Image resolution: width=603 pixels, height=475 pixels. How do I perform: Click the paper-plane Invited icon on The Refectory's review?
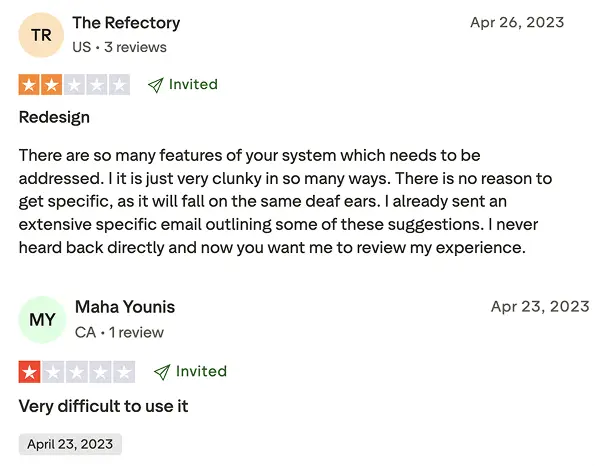(x=155, y=85)
